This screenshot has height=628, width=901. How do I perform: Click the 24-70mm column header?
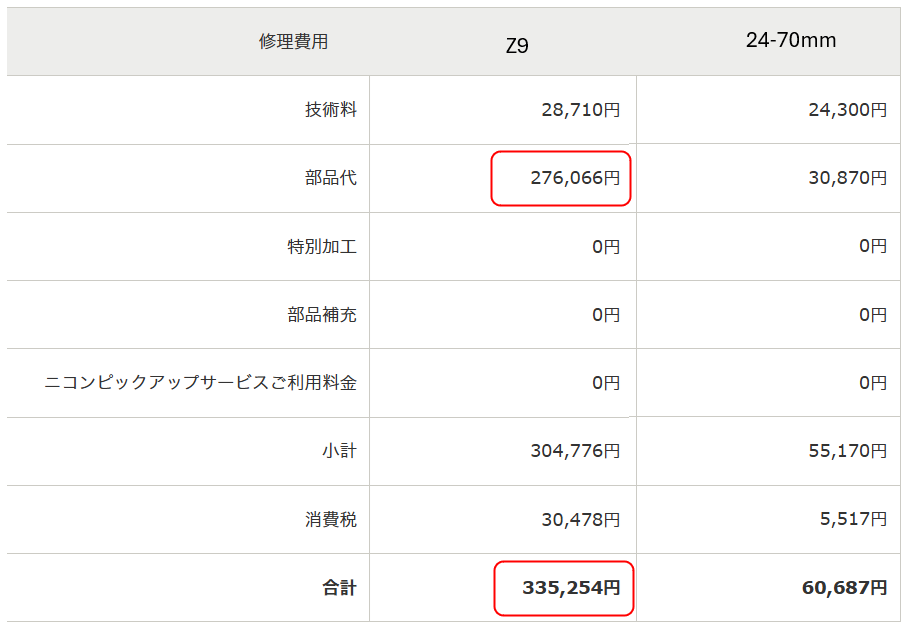pyautogui.click(x=790, y=40)
